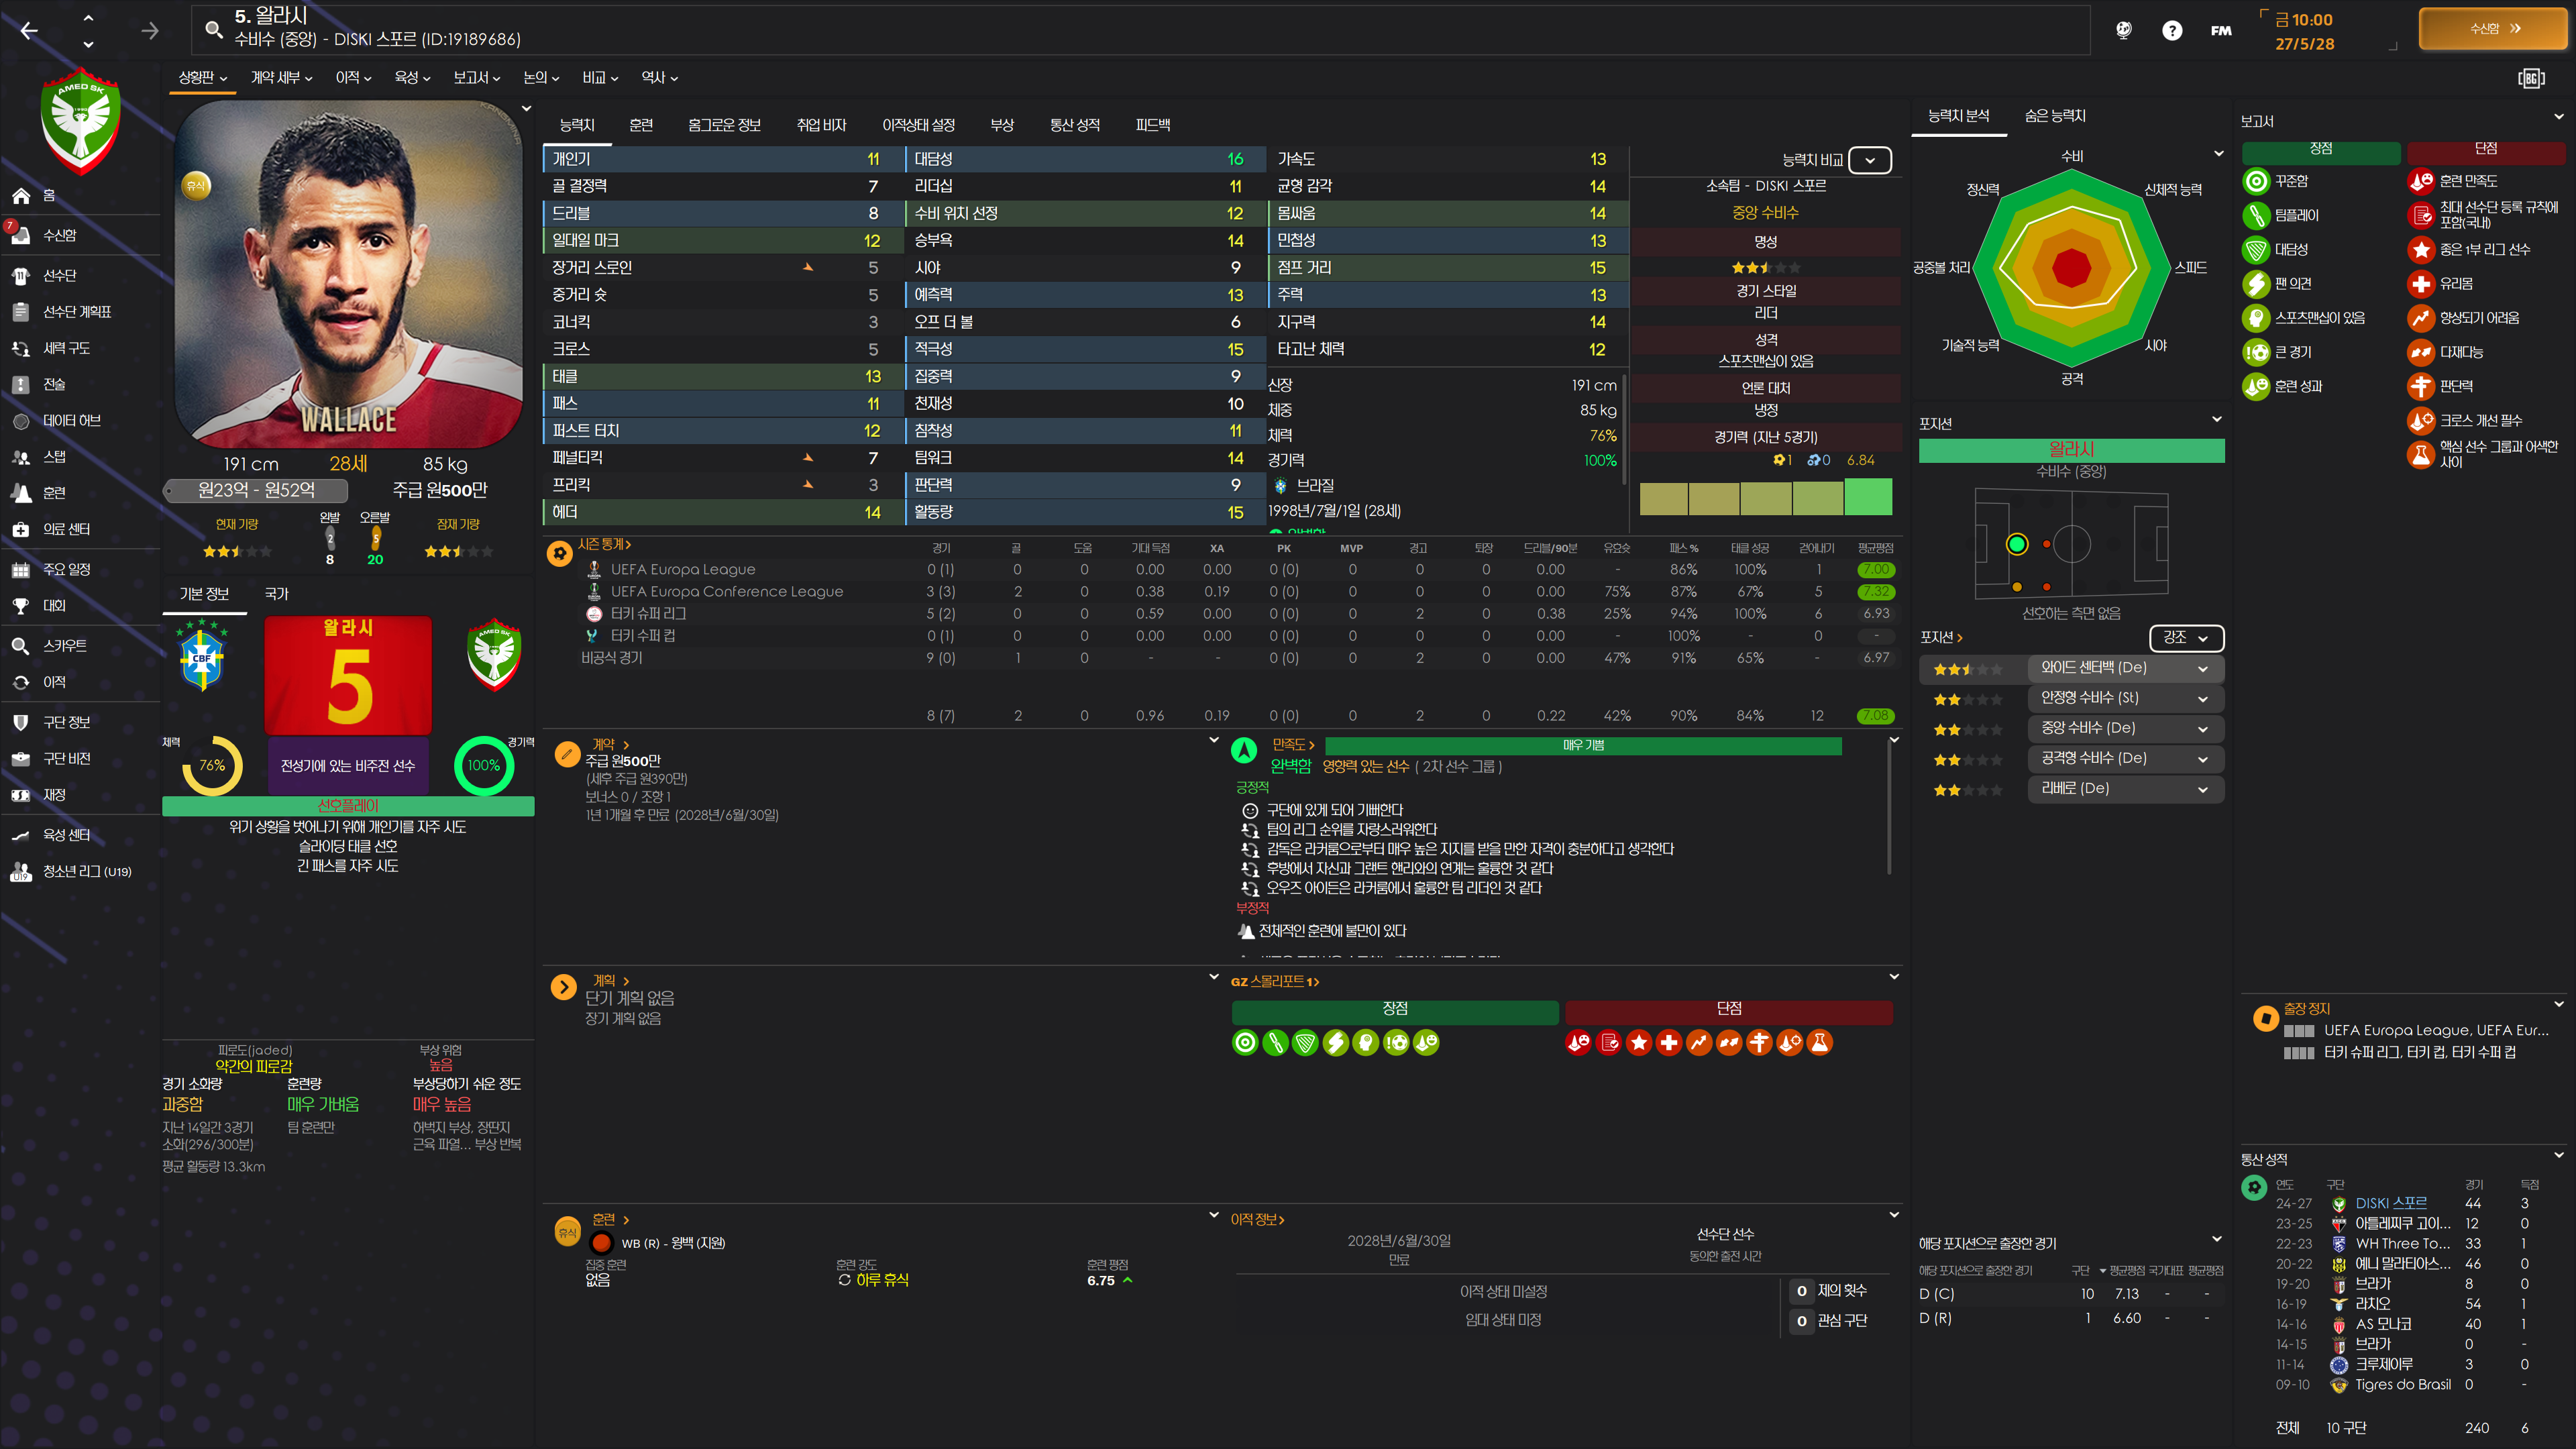This screenshot has height=1449, width=2576.
Task: Open 스카우트 scouting in the sidebar
Action: (x=64, y=645)
